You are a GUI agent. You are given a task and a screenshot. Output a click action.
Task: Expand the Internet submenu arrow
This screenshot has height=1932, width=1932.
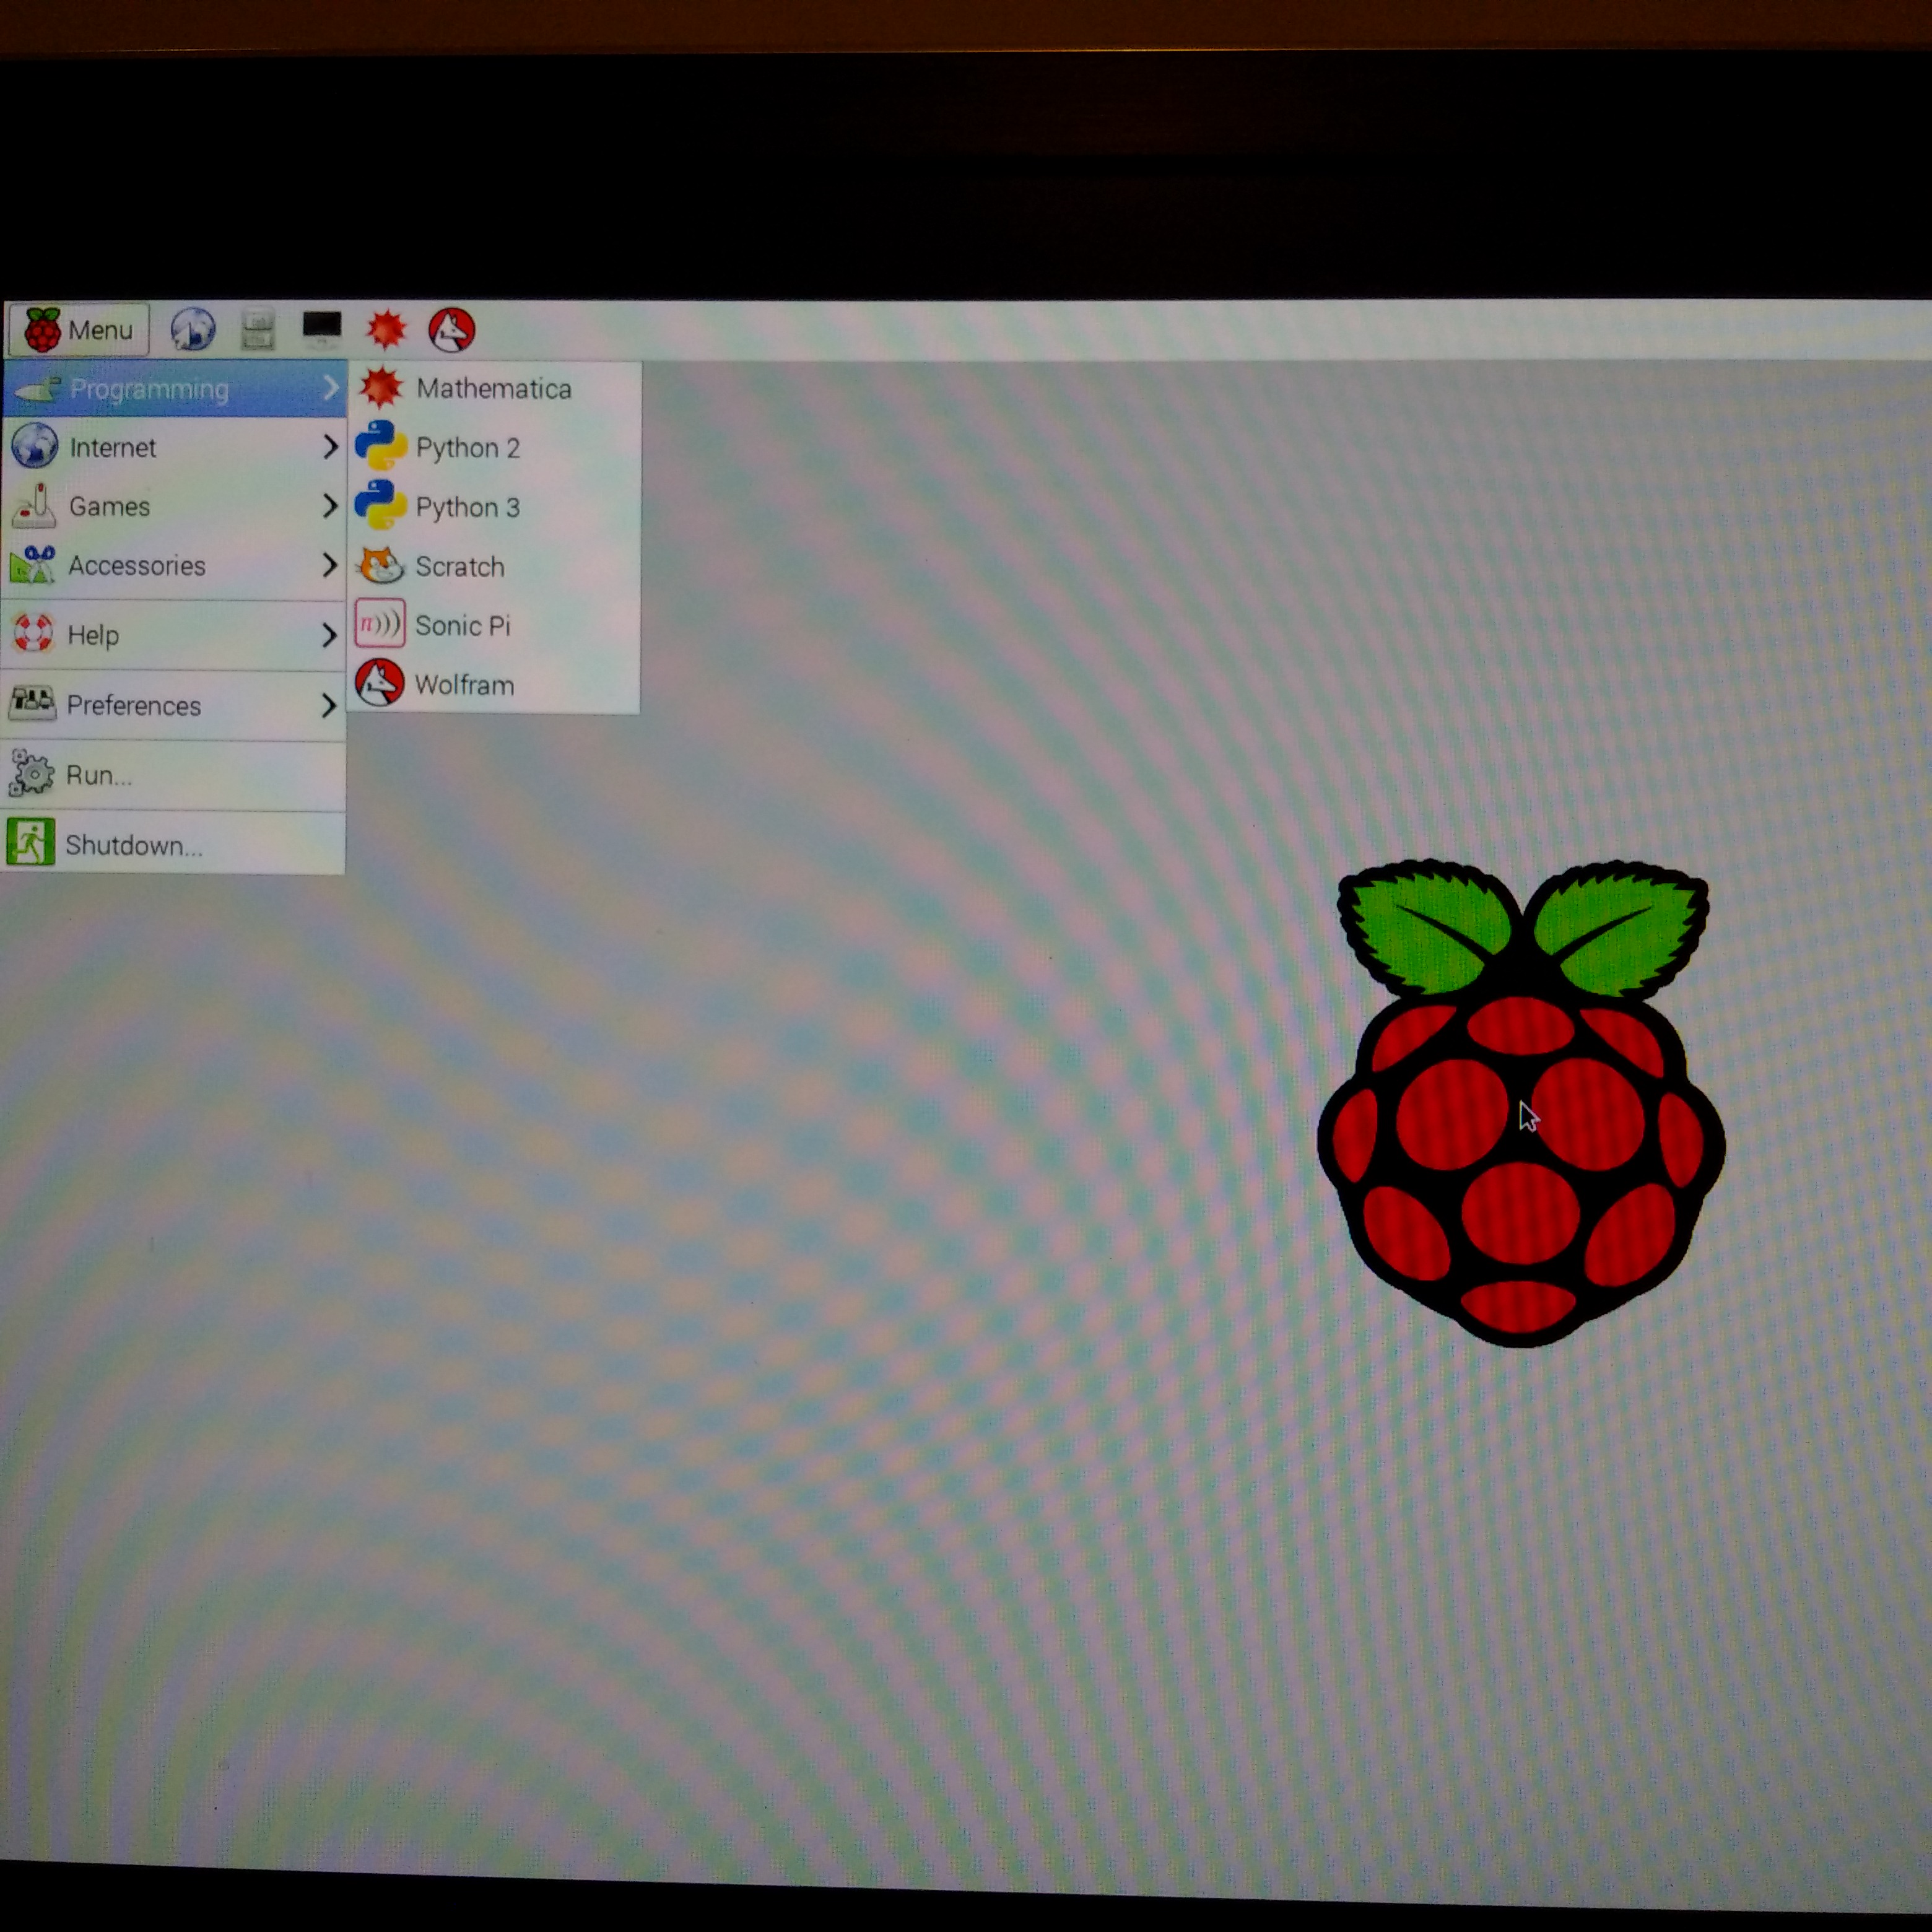coord(329,447)
